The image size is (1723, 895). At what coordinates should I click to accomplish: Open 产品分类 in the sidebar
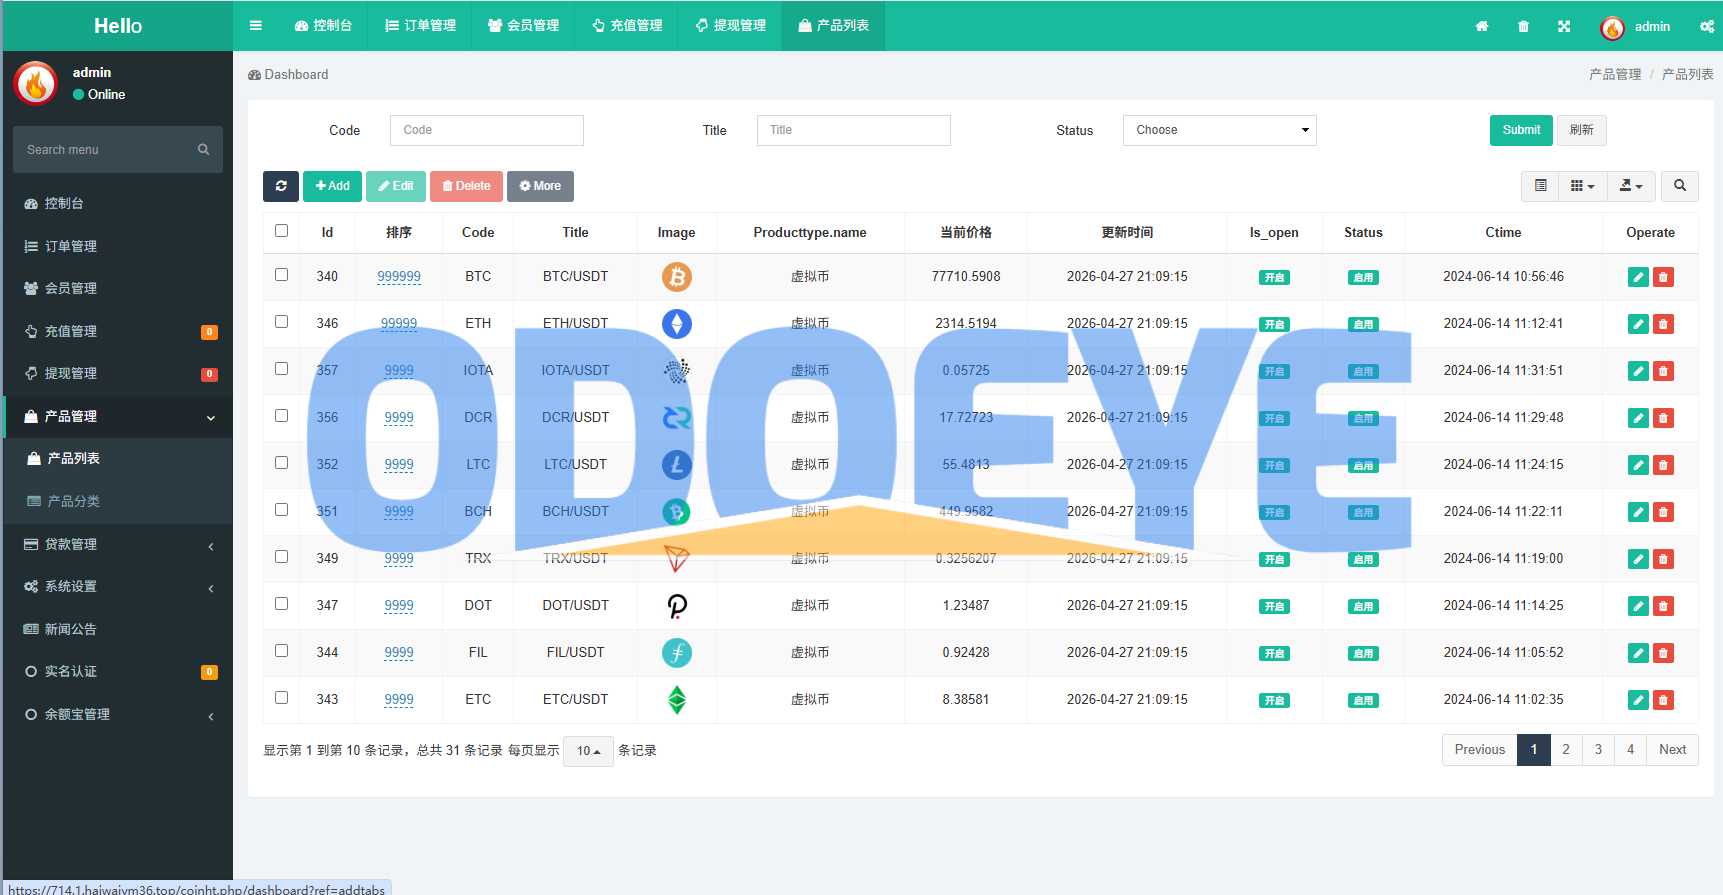click(118, 502)
